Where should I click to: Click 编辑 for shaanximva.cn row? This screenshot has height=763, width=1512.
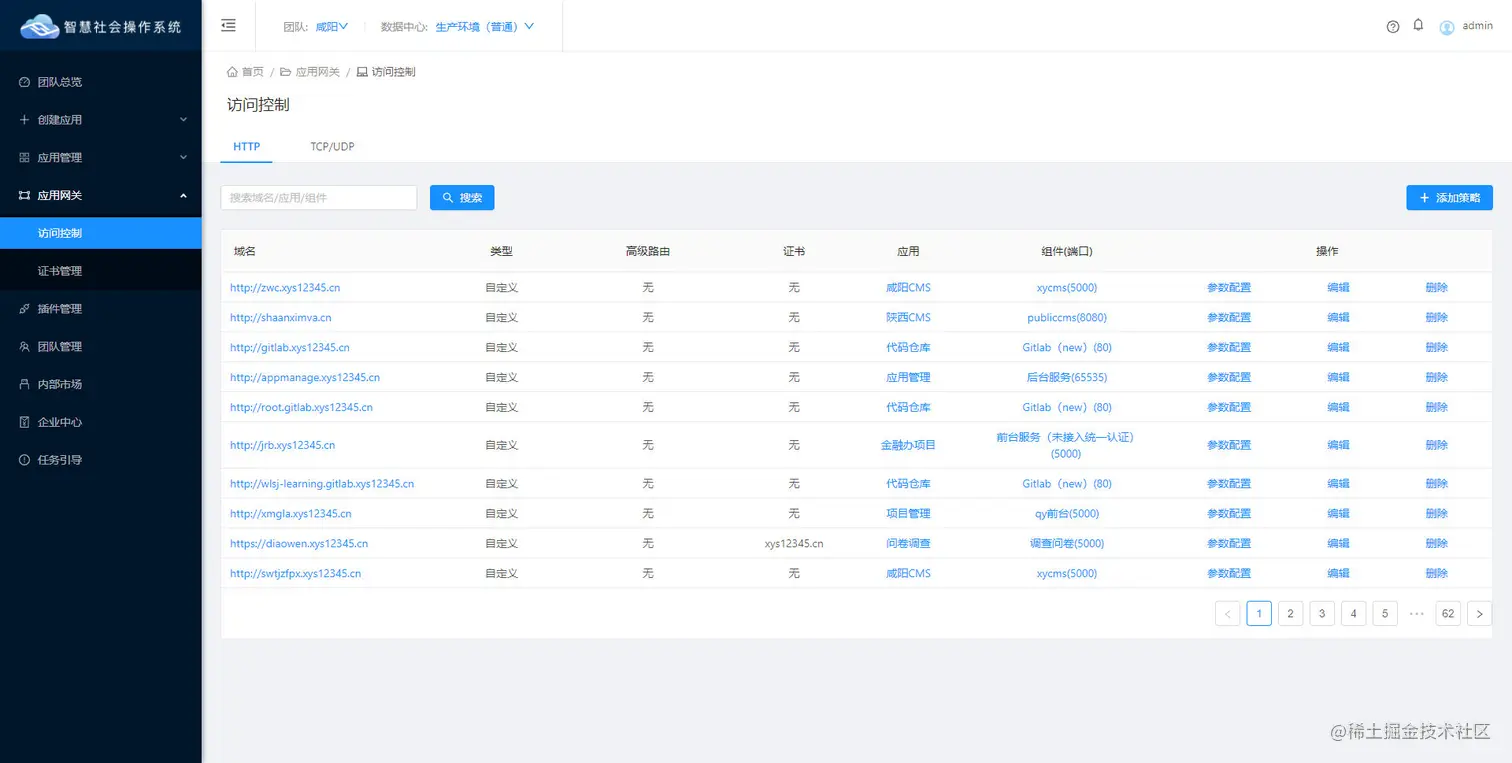tap(1338, 318)
